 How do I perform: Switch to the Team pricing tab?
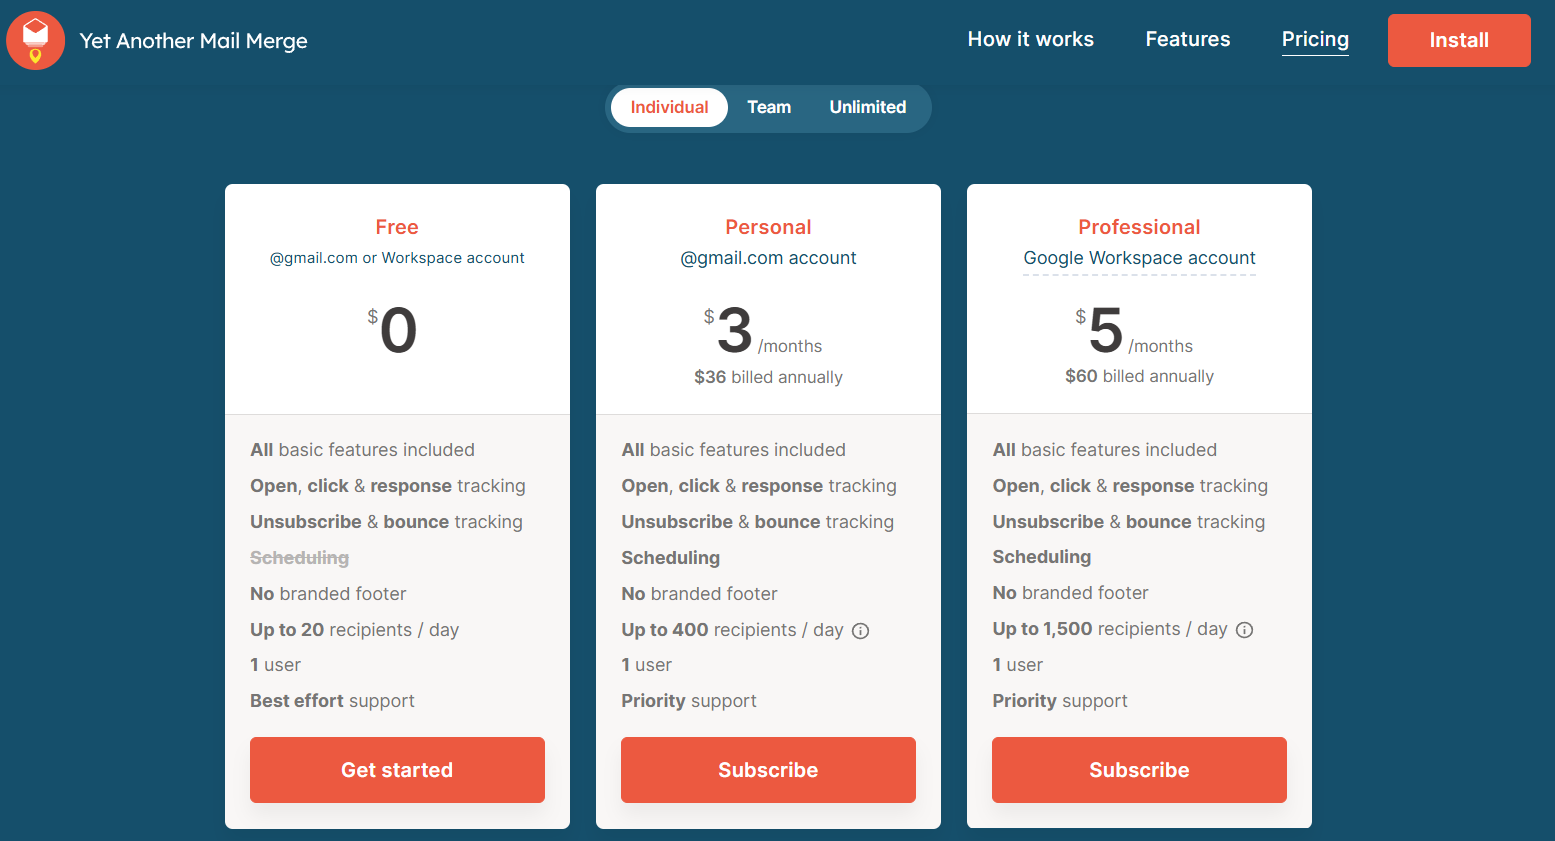point(769,107)
